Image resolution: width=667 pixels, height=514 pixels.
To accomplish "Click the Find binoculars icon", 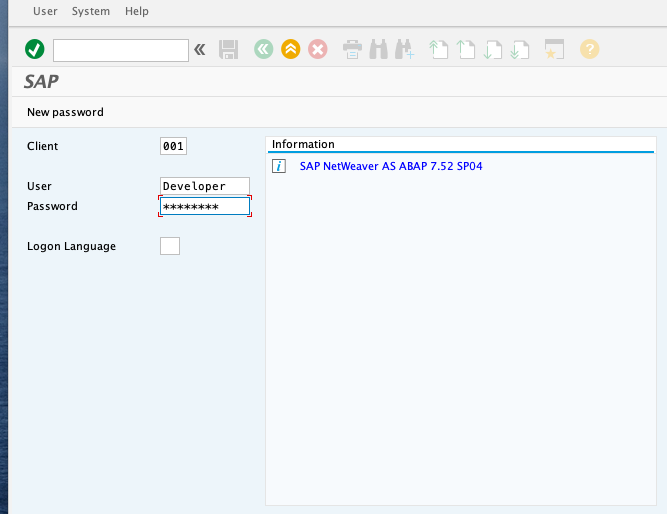I will point(379,49).
